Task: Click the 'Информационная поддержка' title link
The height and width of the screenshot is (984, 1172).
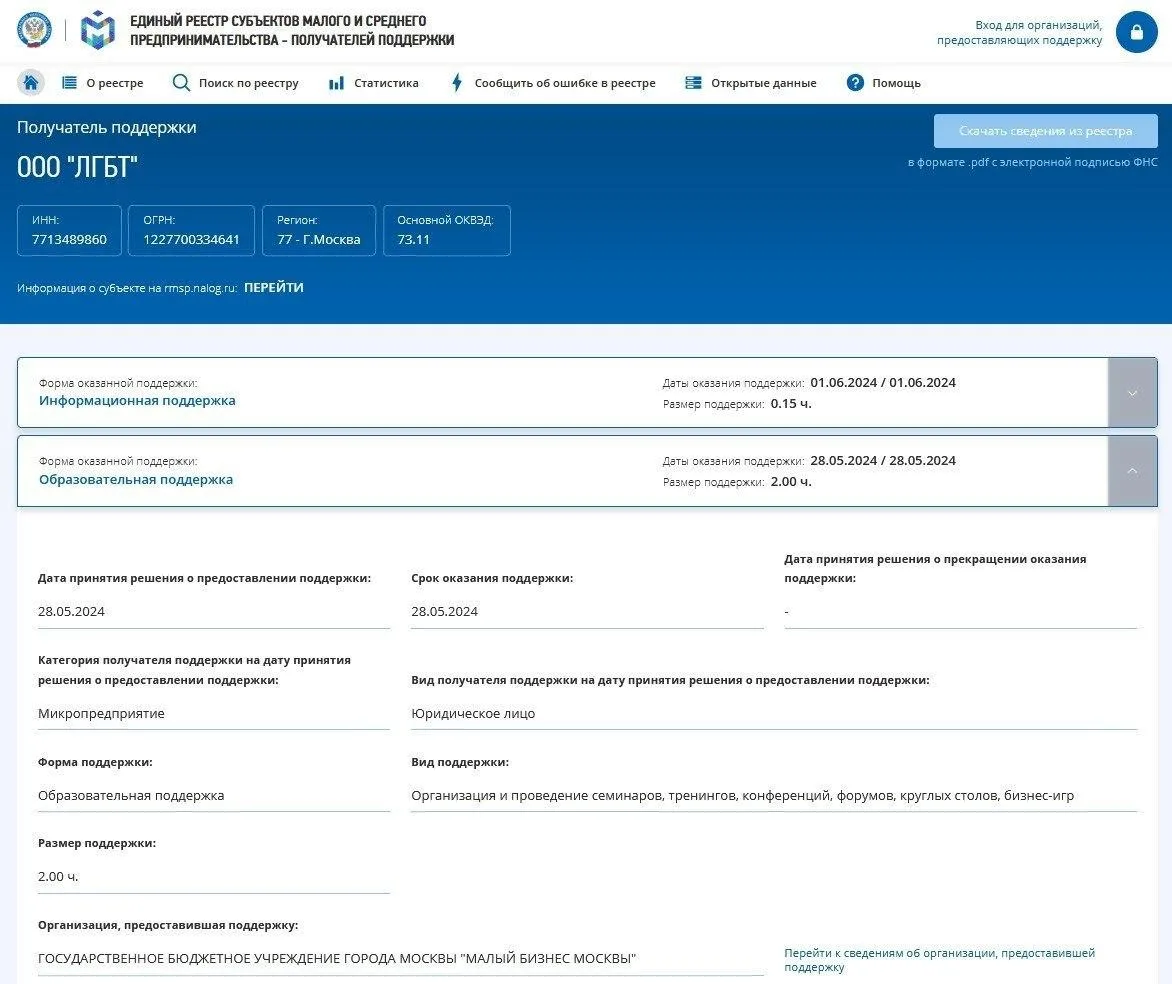Action: (137, 400)
